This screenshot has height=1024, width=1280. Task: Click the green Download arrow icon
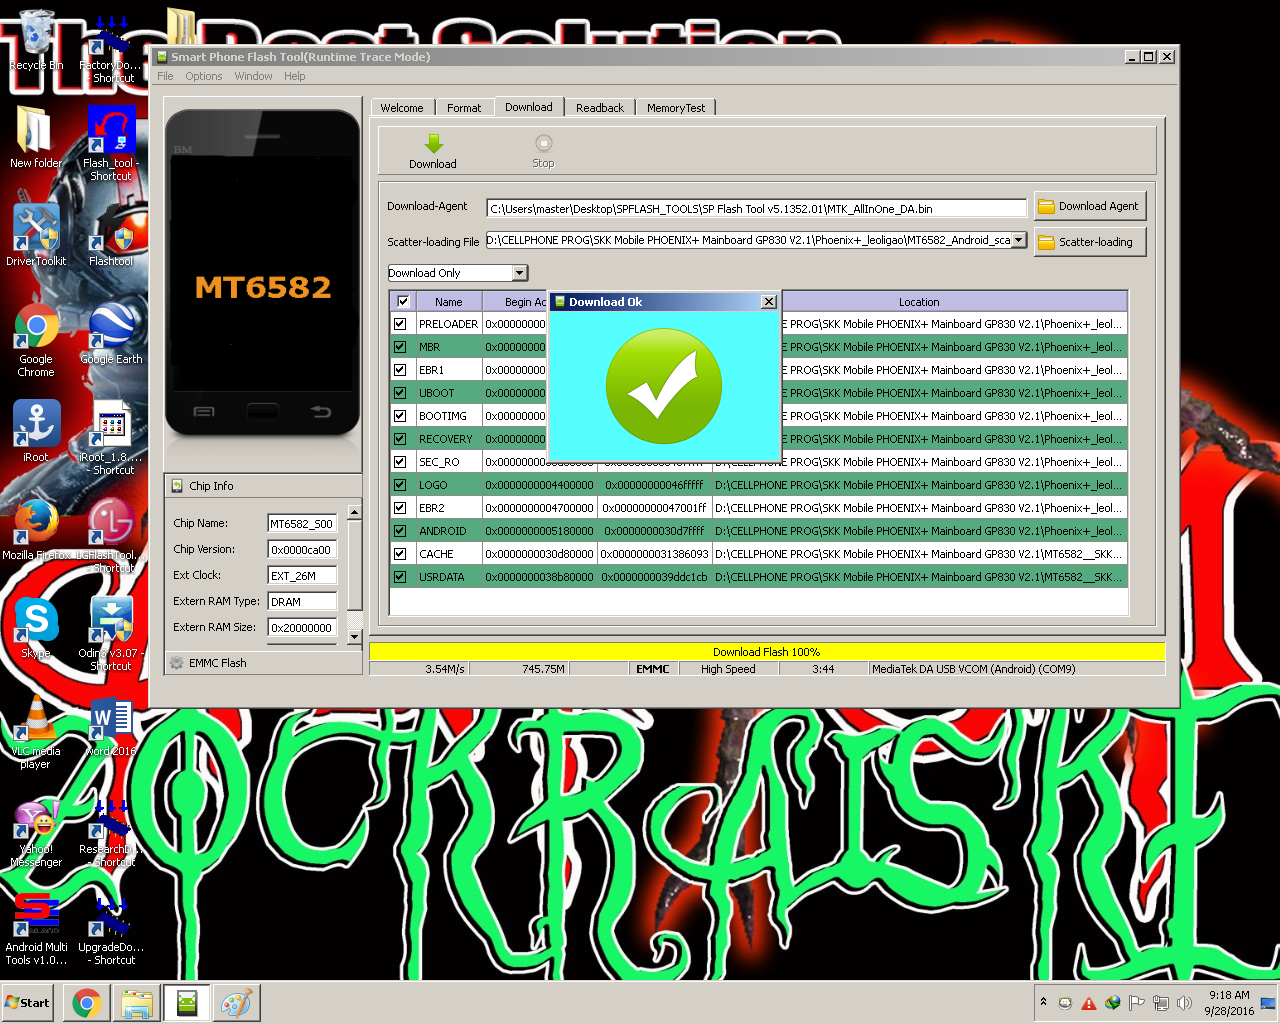click(433, 144)
